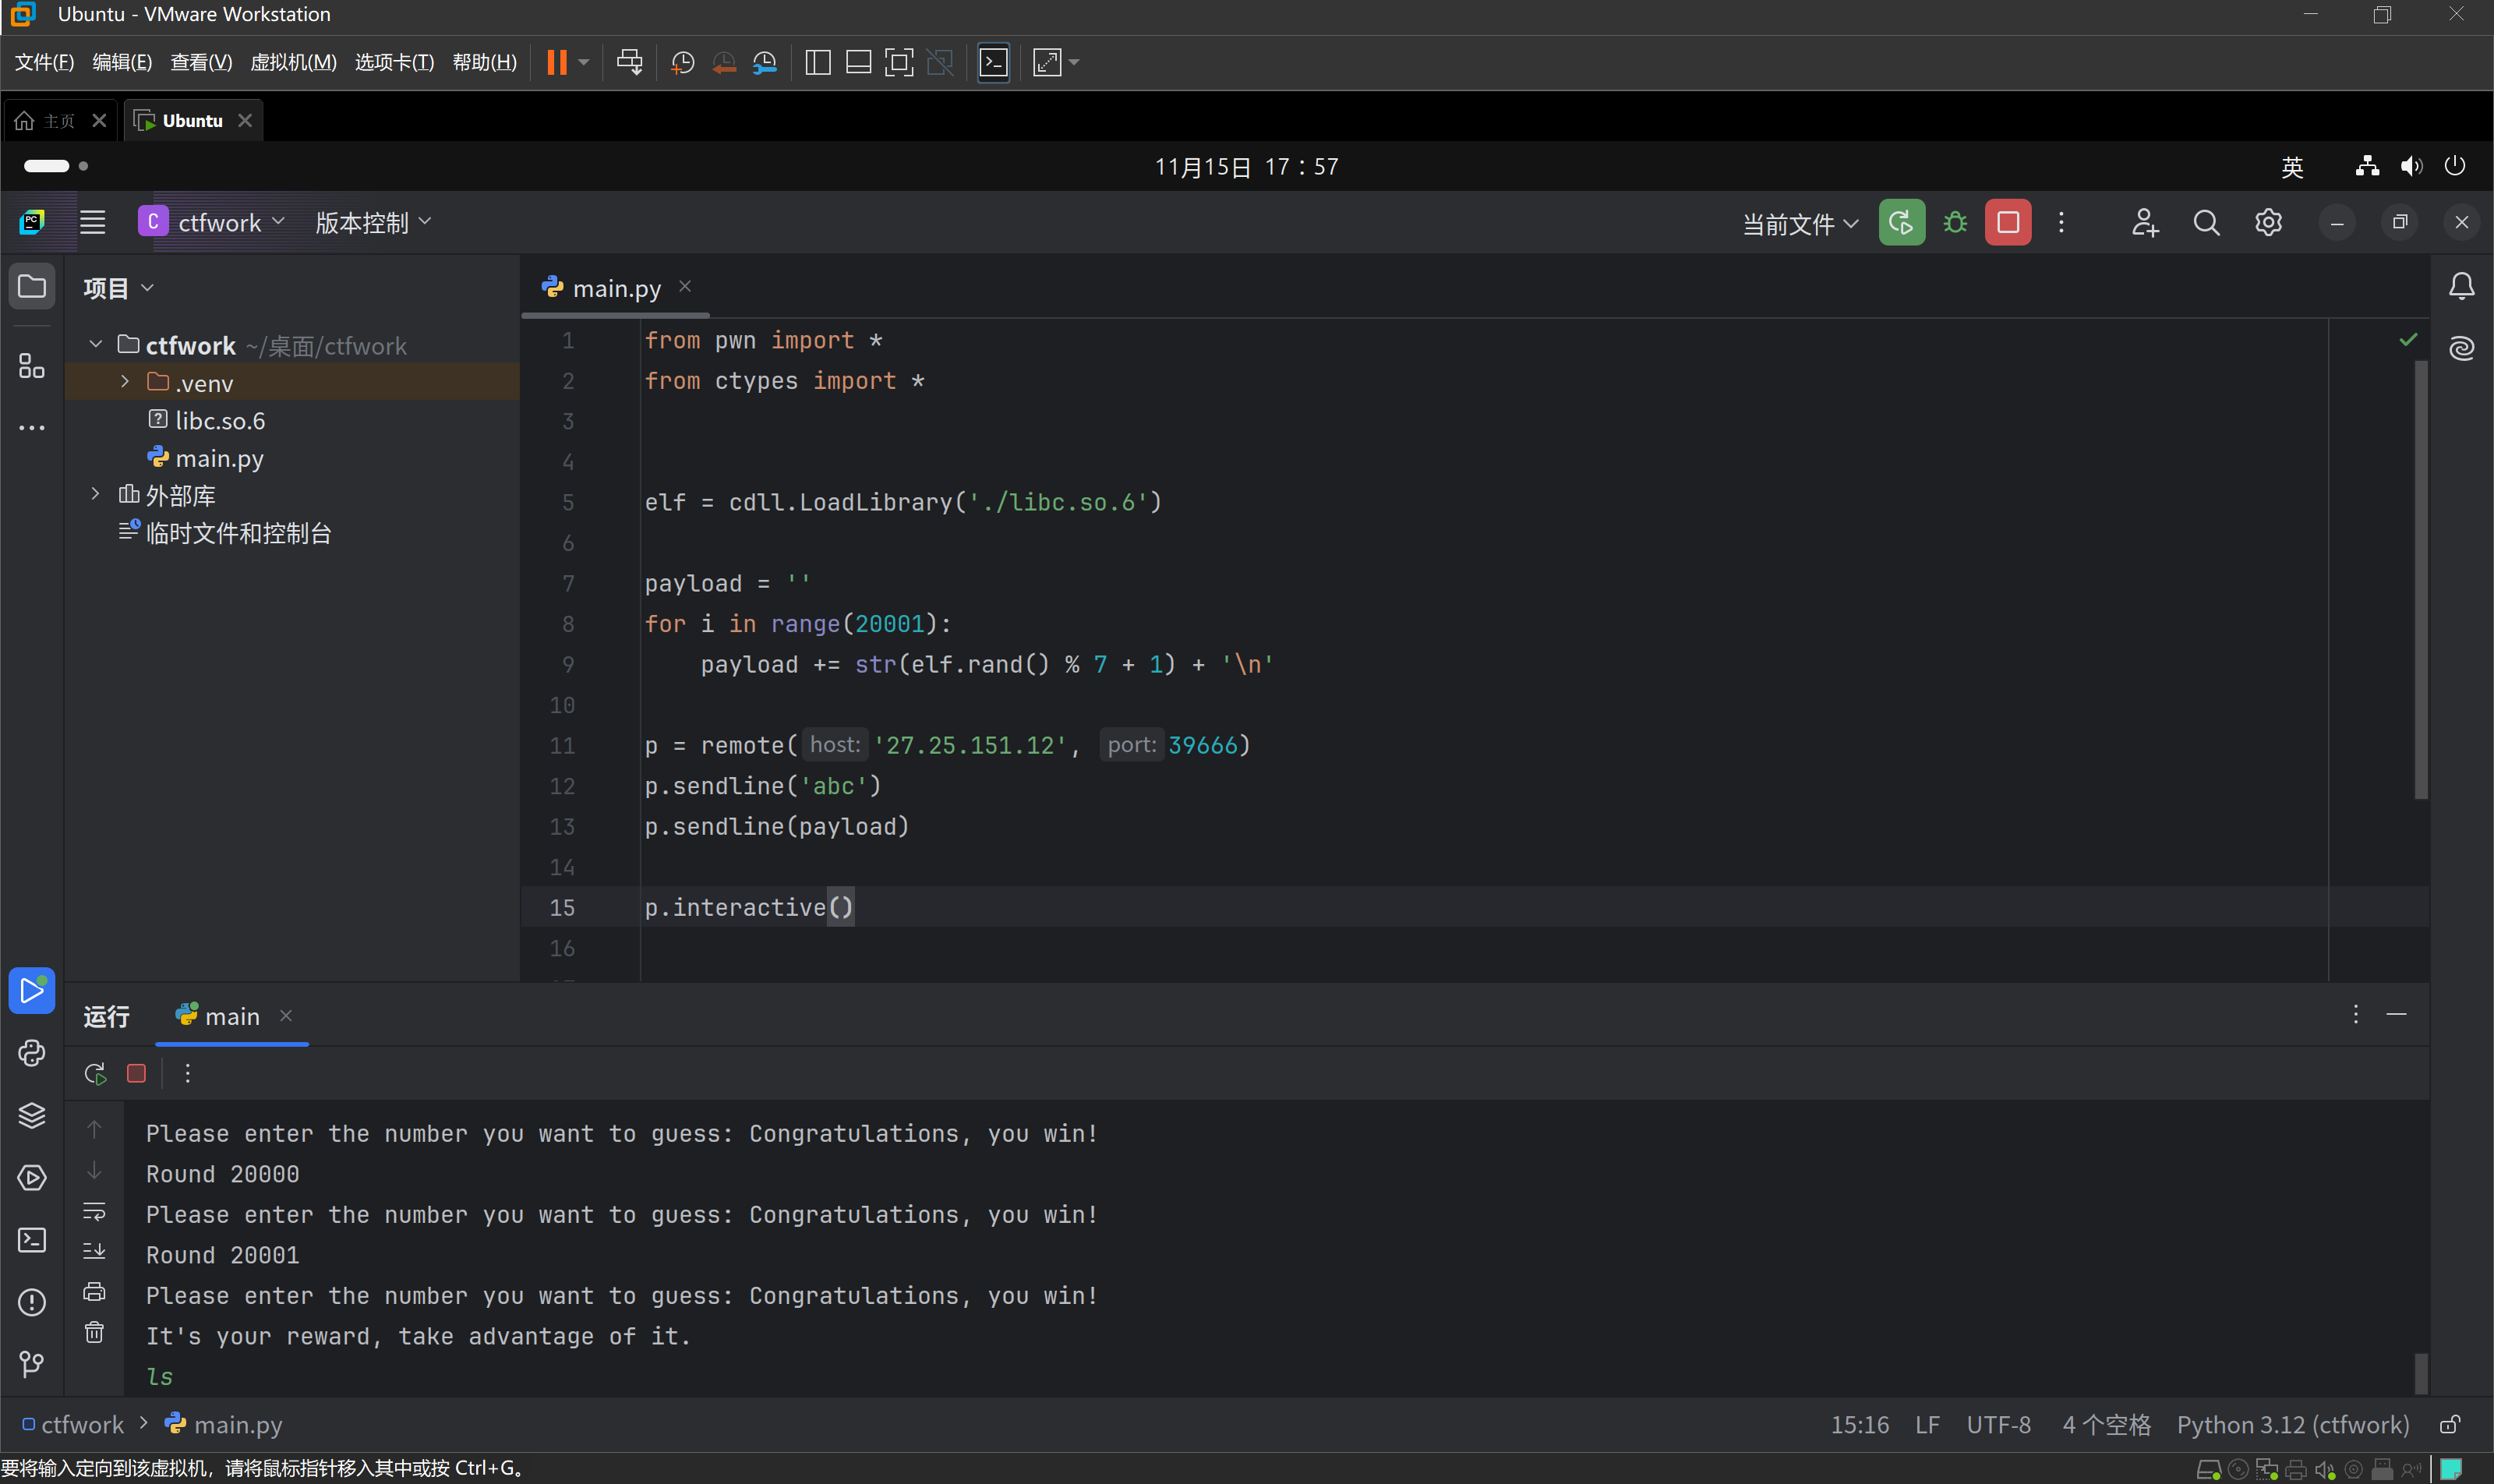Open the Structure tool window icon
The image size is (2494, 1484).
[32, 366]
